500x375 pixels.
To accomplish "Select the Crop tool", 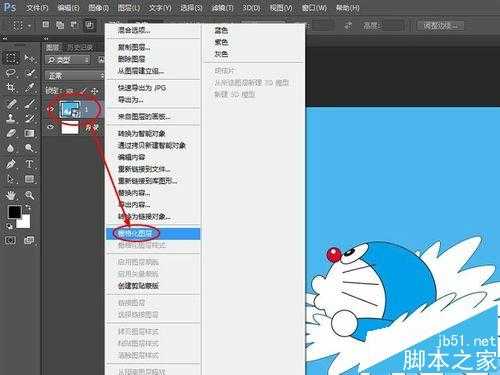I will (11, 88).
